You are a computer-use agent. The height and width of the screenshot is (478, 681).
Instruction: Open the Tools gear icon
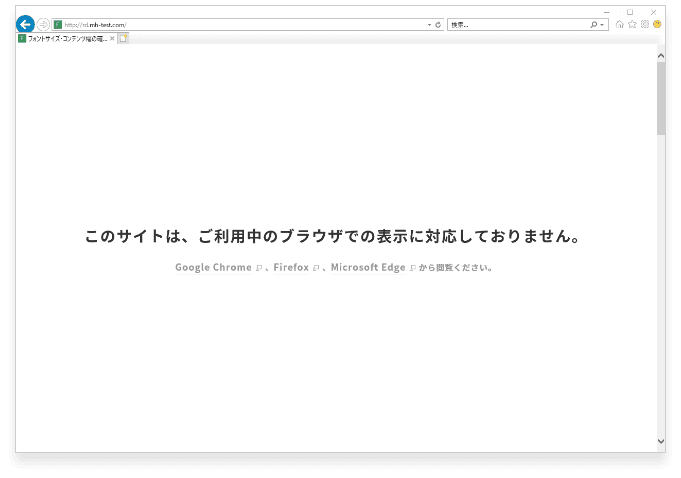(x=645, y=24)
